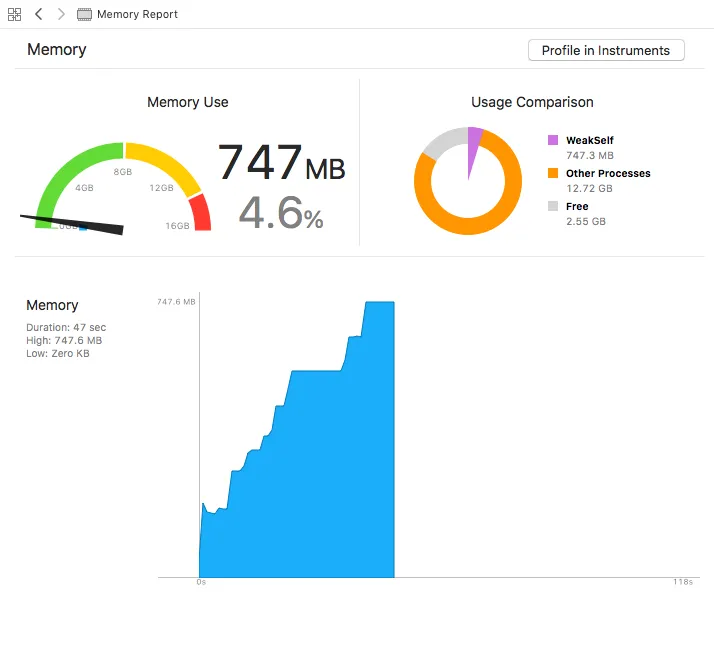
Task: Click the 747.6 MB graph axis label
Action: pos(176,301)
